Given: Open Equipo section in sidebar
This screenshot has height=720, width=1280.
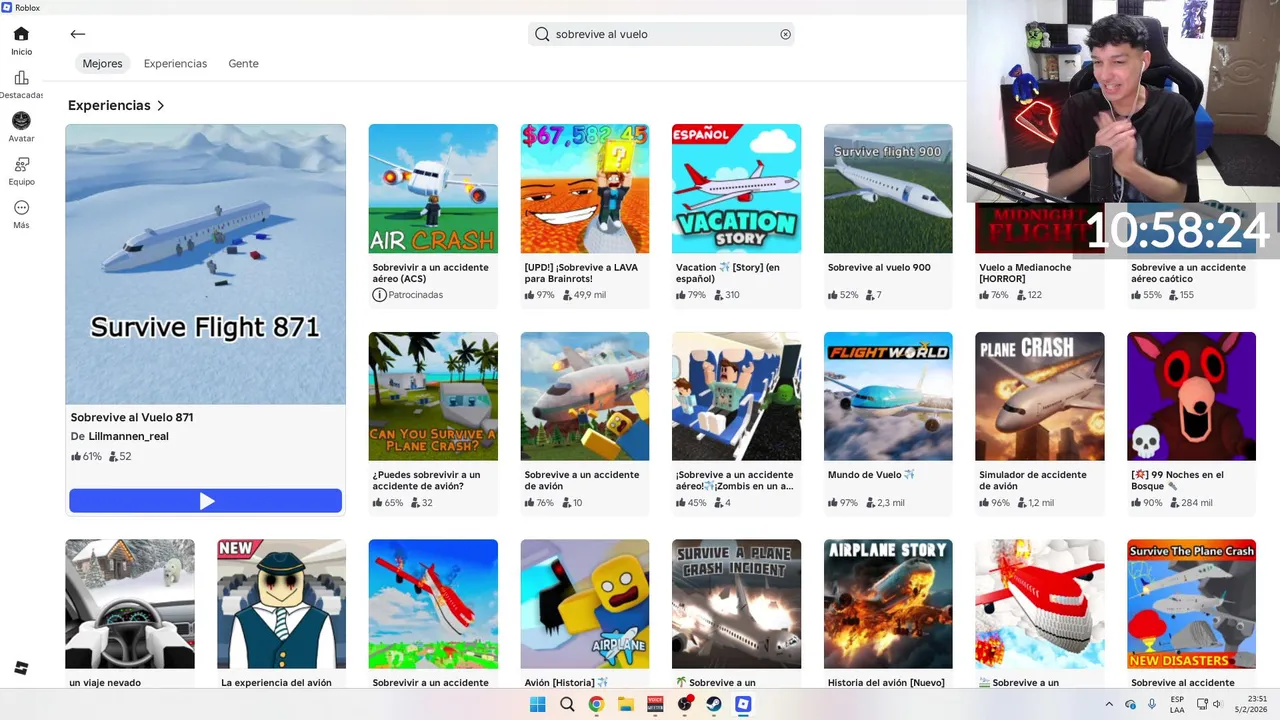Looking at the screenshot, I should point(21,171).
